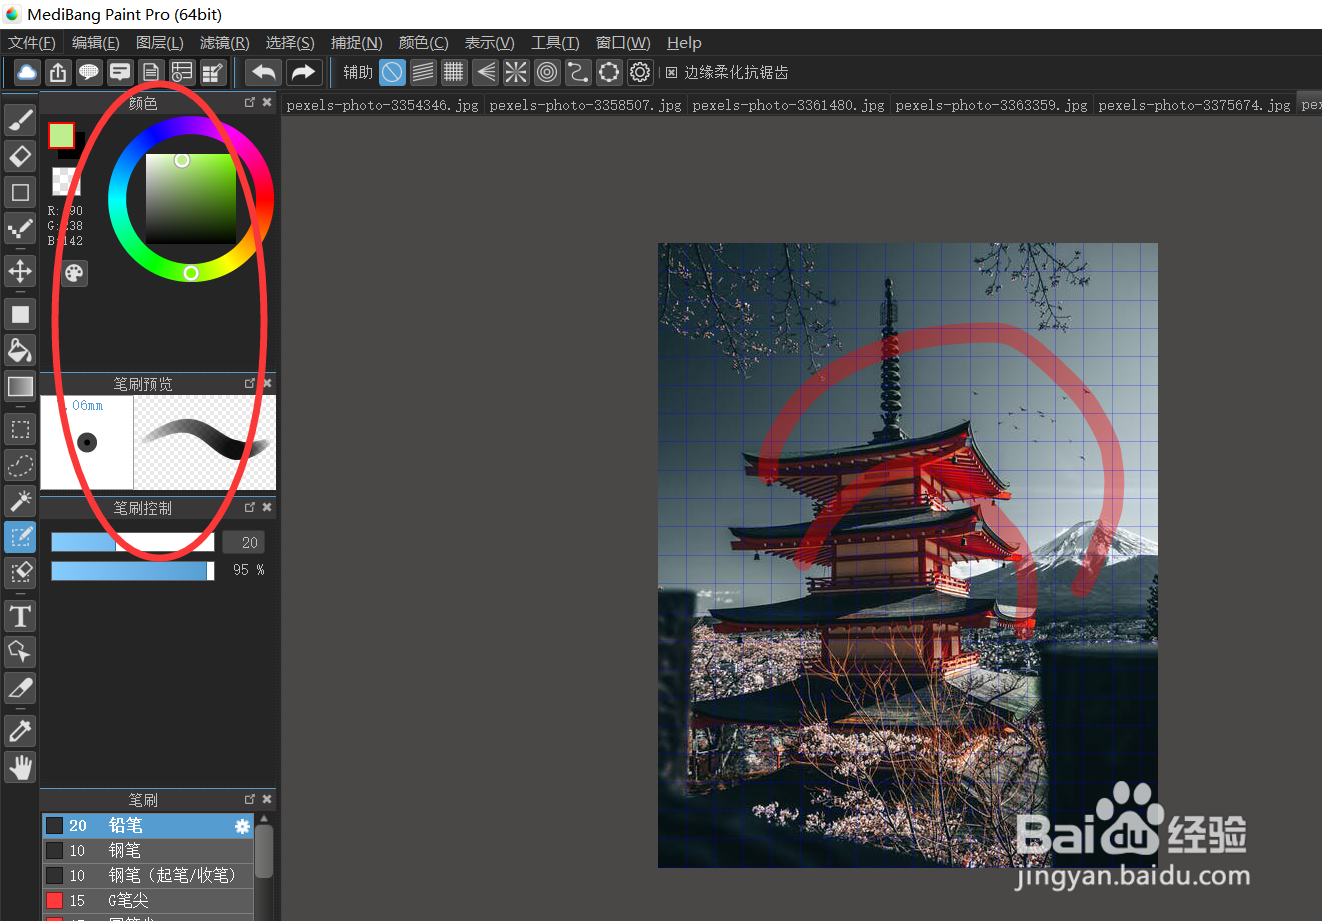
Task: Click the message box icon in toolbar
Action: 120,72
